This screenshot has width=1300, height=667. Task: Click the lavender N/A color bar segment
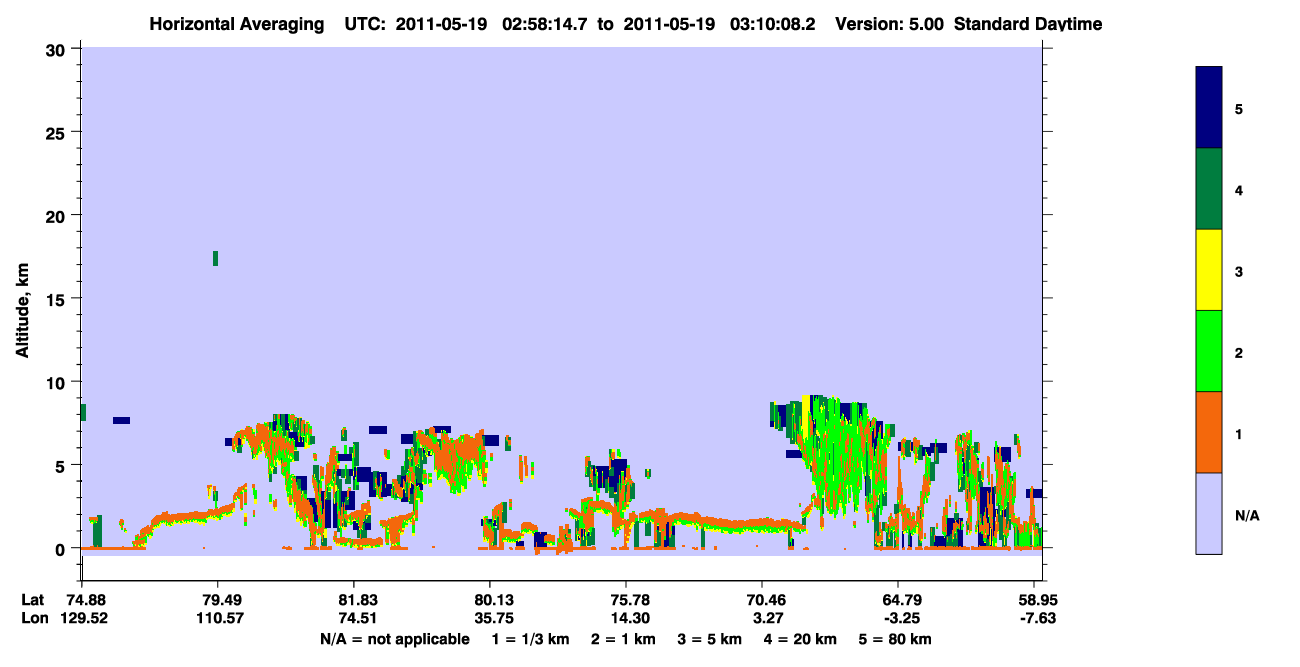[x=1209, y=513]
